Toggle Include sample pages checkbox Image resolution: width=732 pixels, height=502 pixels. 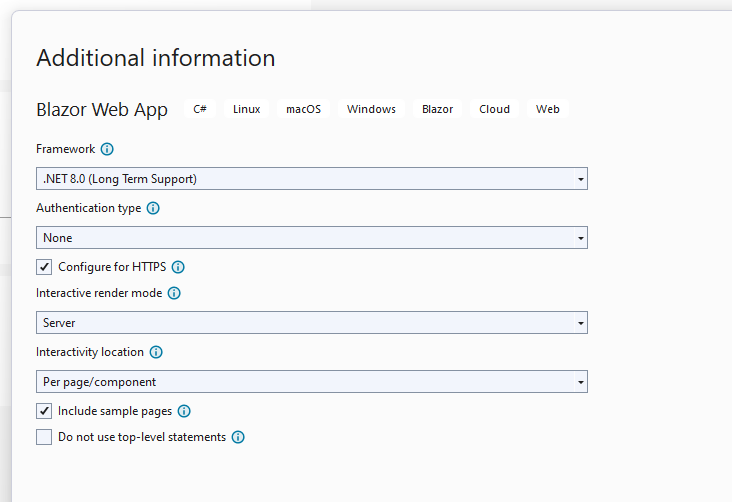tap(44, 411)
